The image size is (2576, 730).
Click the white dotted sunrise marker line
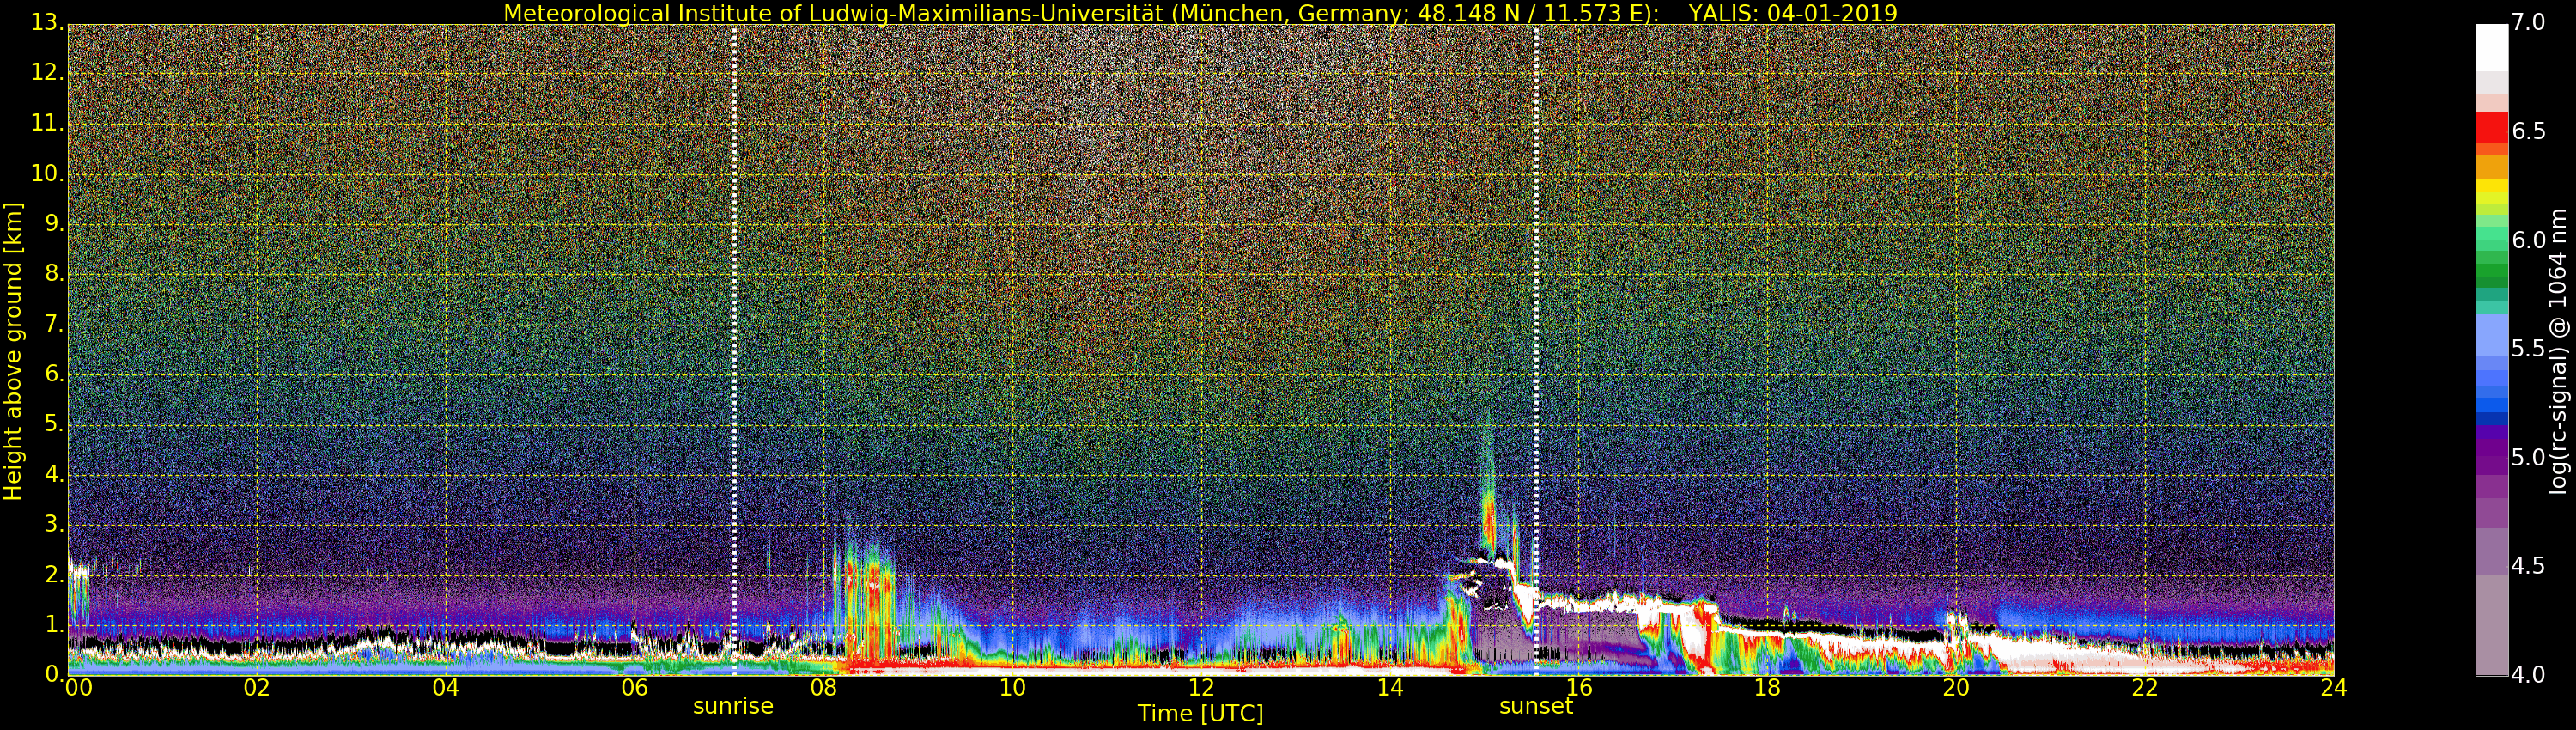tap(734, 350)
